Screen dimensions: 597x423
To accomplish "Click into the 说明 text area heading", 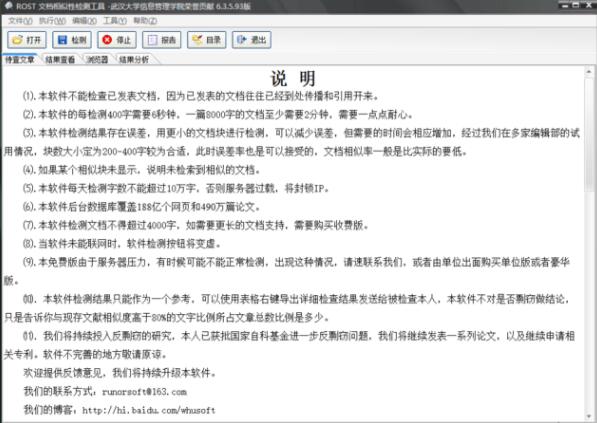I will coord(293,78).
